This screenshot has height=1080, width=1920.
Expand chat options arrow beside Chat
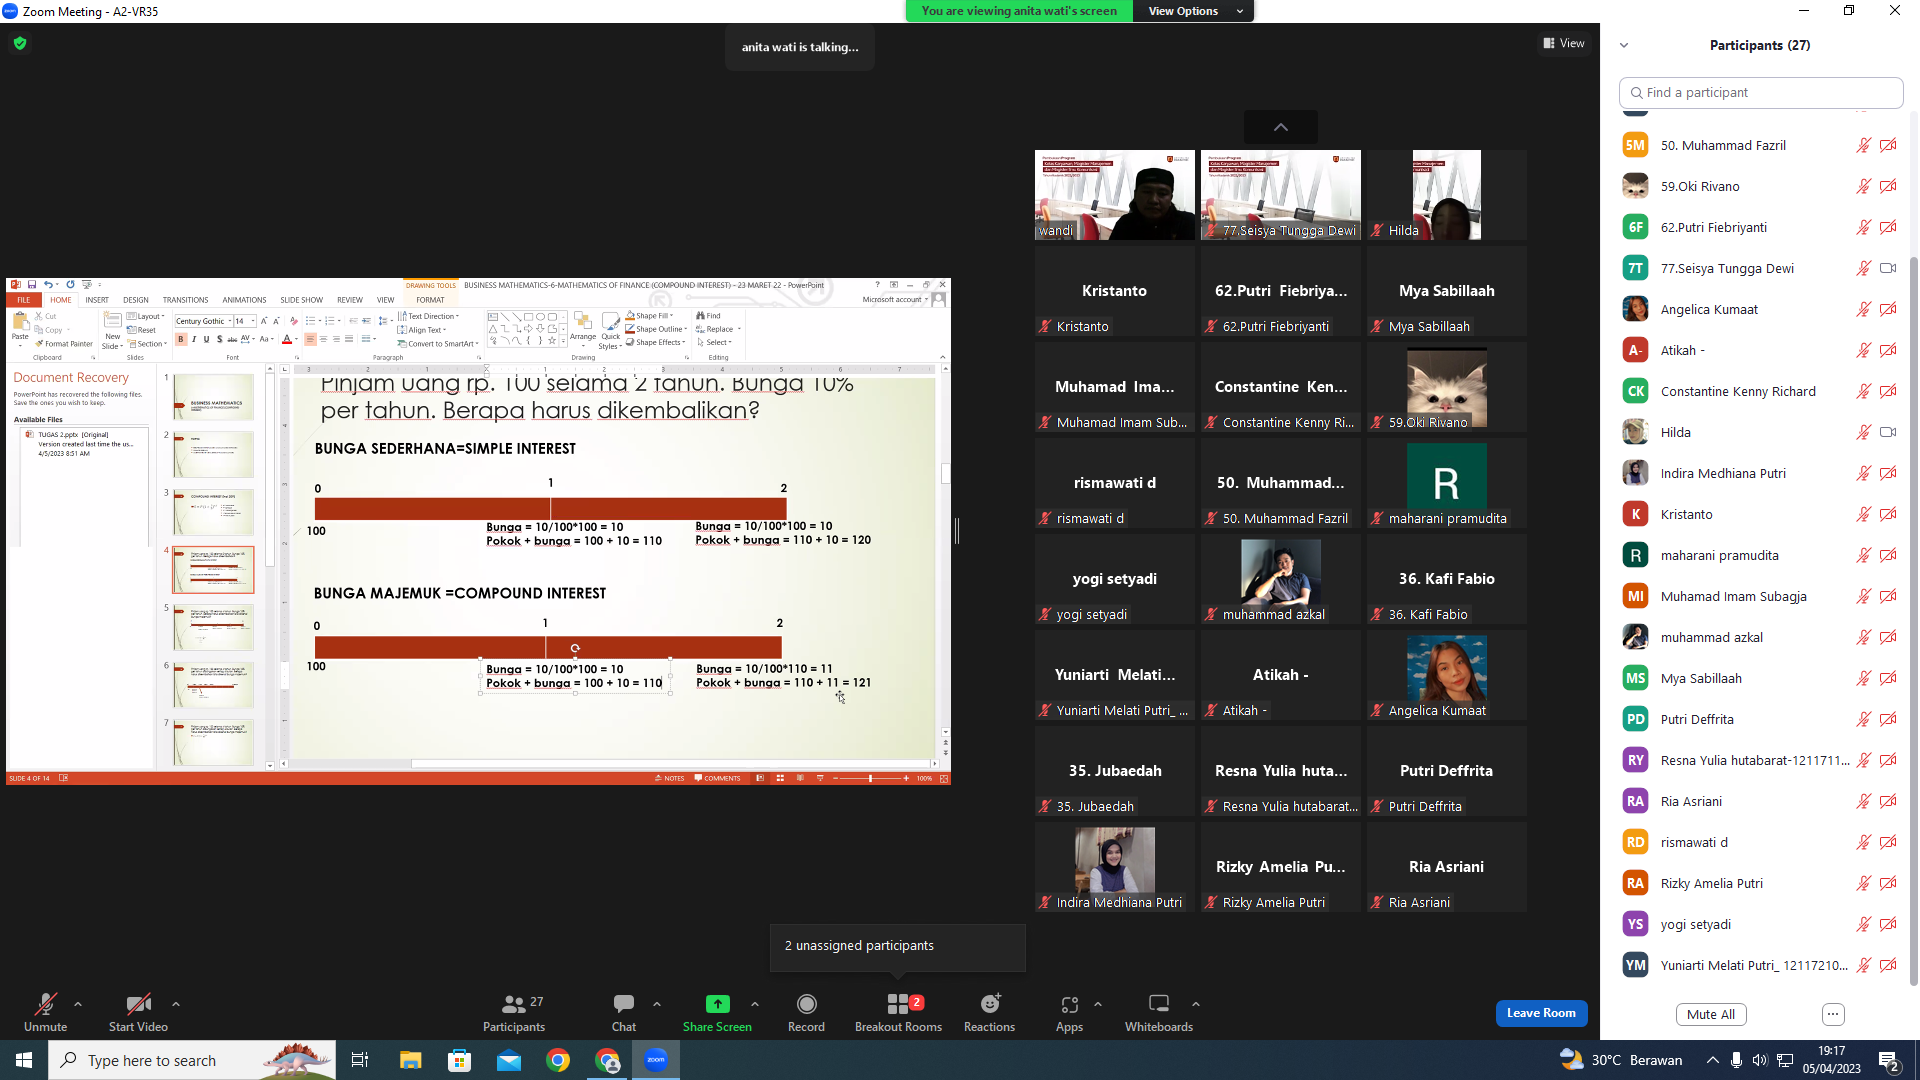point(657,1004)
